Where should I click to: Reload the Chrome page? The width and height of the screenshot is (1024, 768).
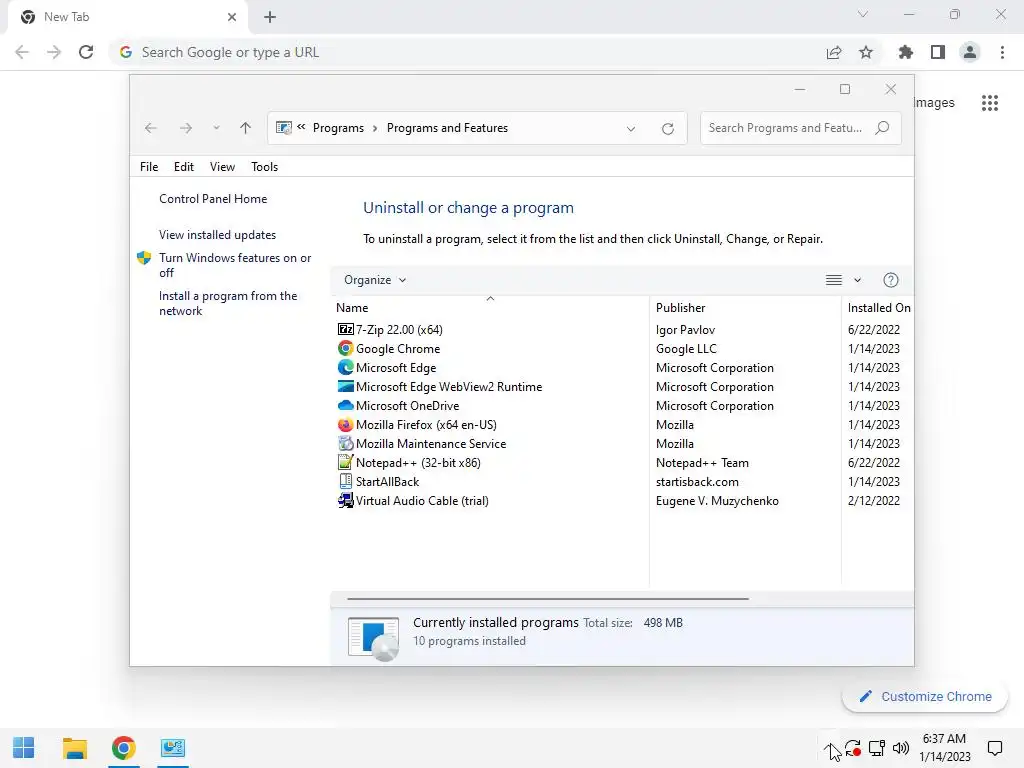(86, 52)
